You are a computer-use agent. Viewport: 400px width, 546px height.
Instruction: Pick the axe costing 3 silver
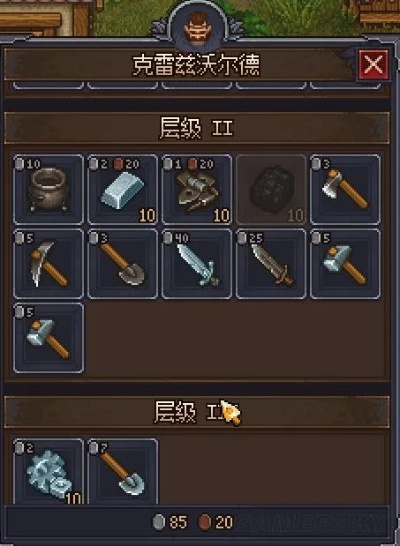coord(345,190)
